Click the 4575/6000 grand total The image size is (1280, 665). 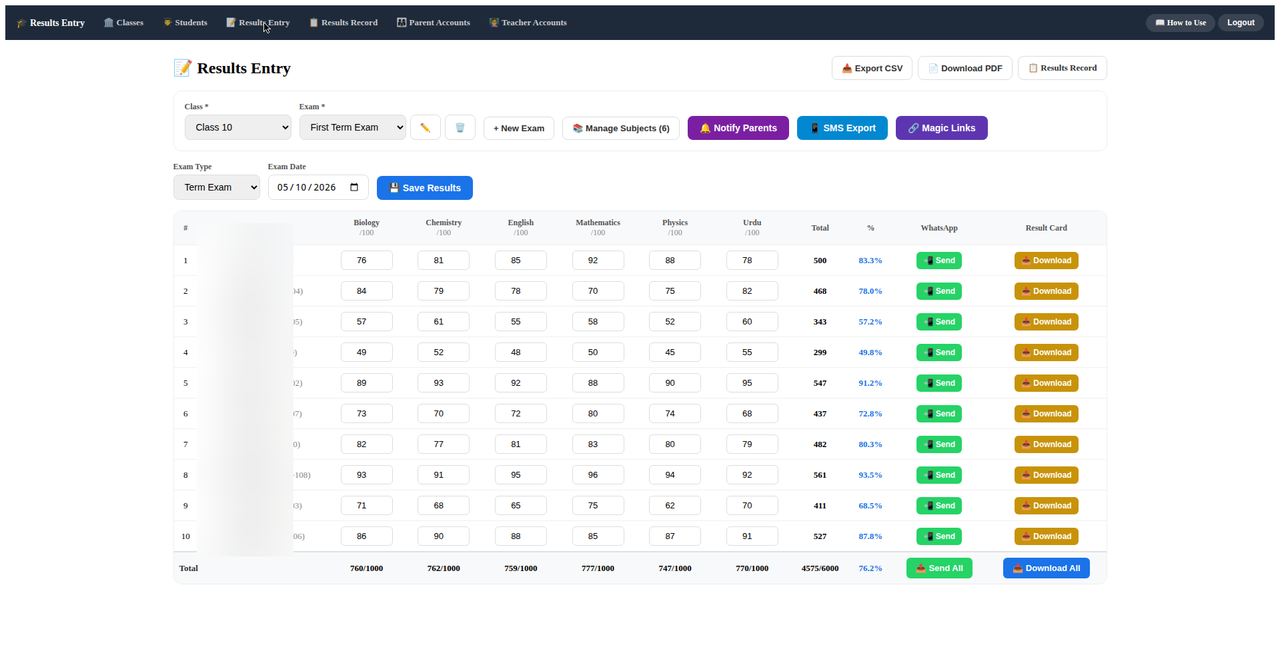click(x=820, y=568)
